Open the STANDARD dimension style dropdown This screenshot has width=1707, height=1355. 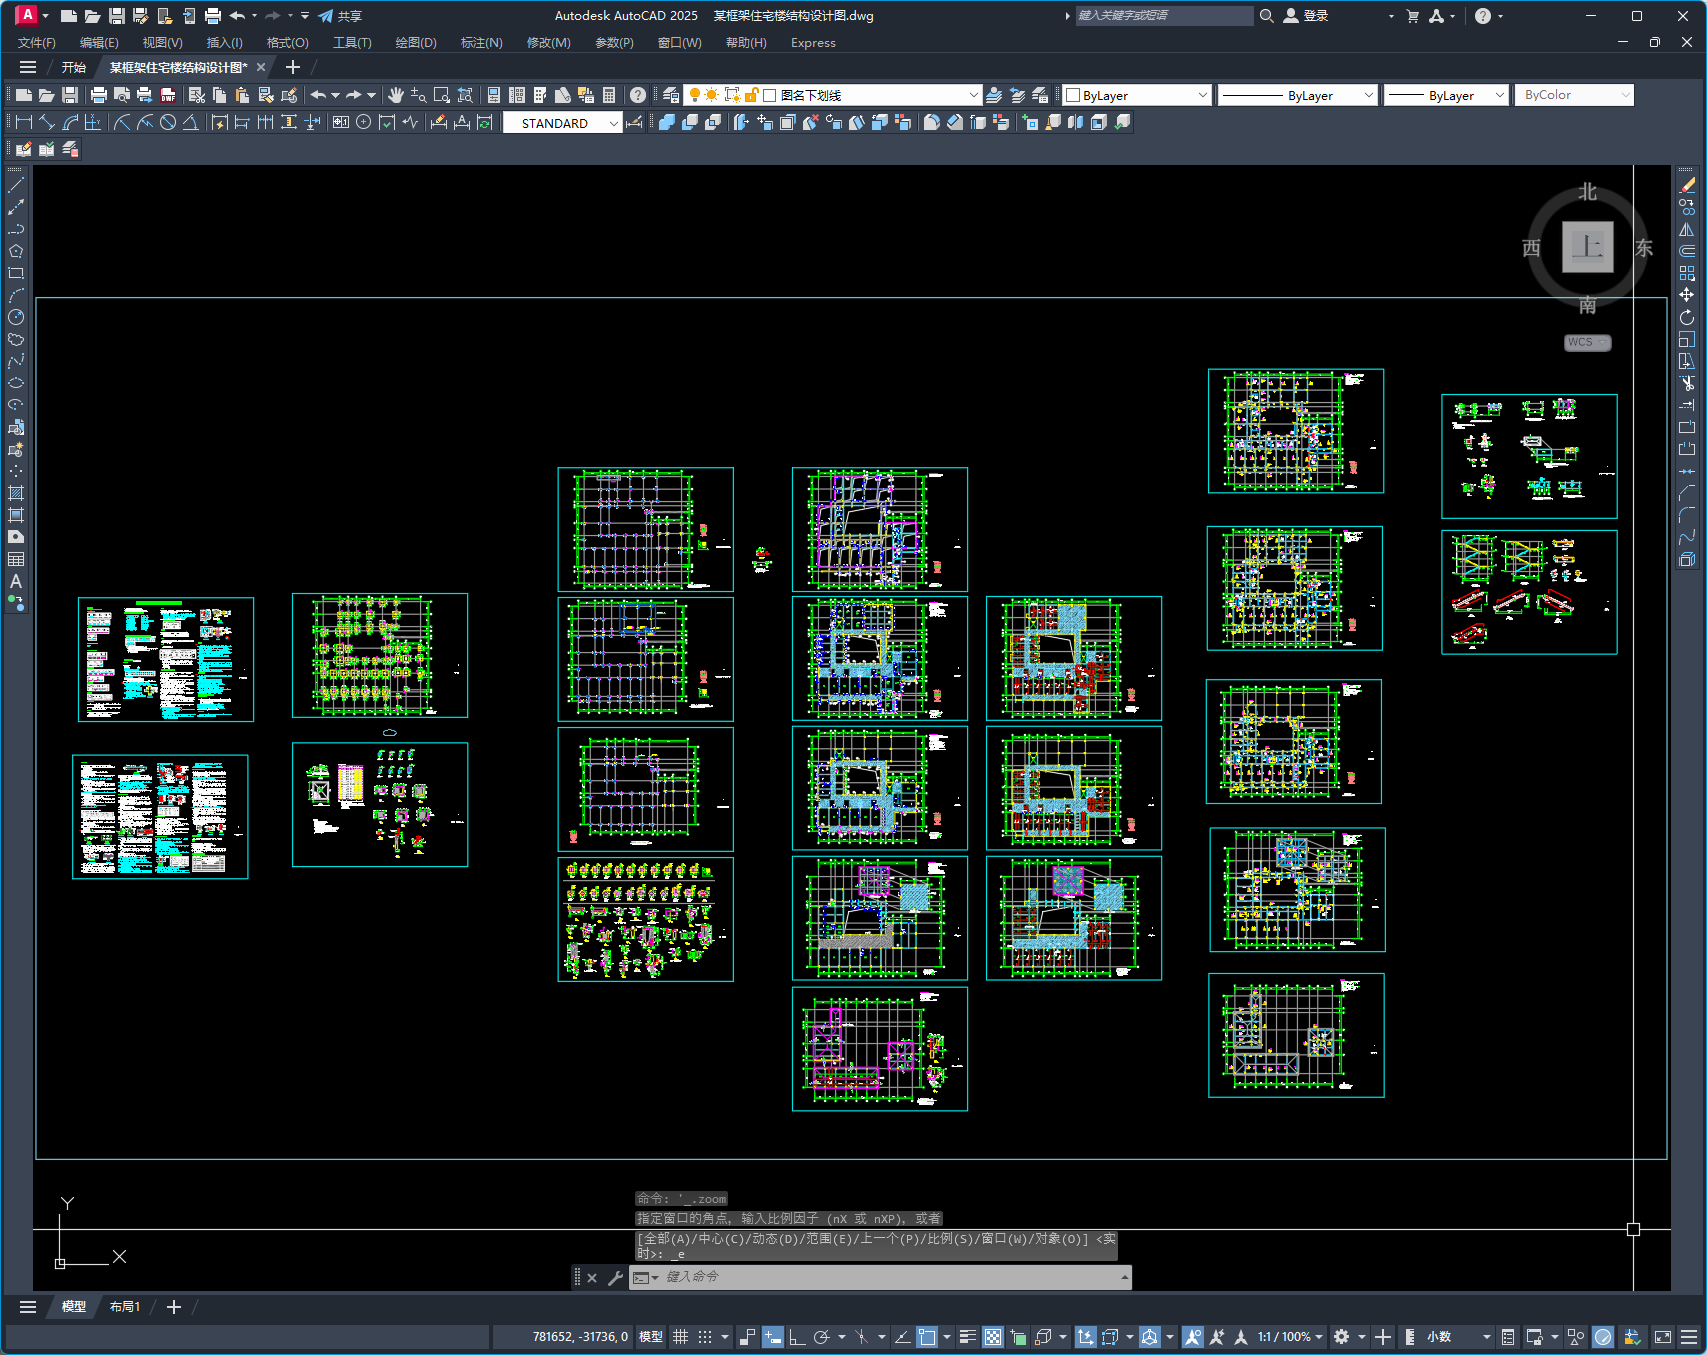click(x=563, y=123)
